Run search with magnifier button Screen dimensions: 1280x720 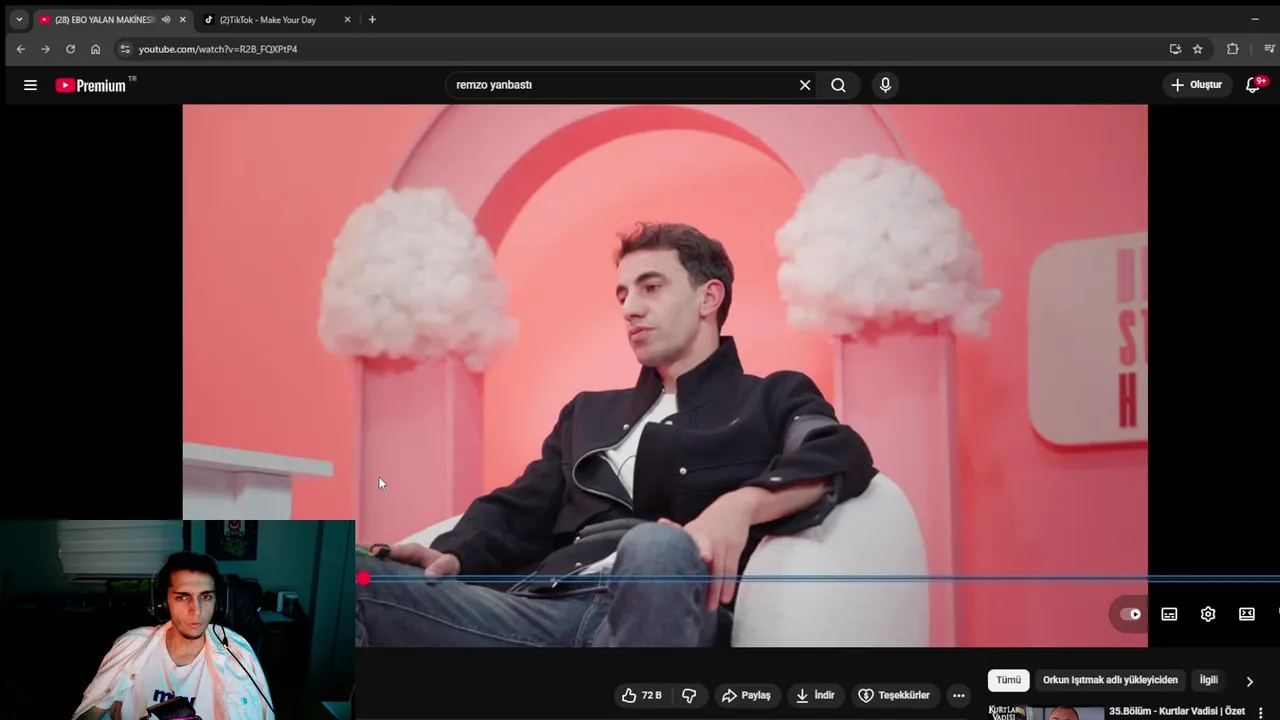[x=838, y=85]
